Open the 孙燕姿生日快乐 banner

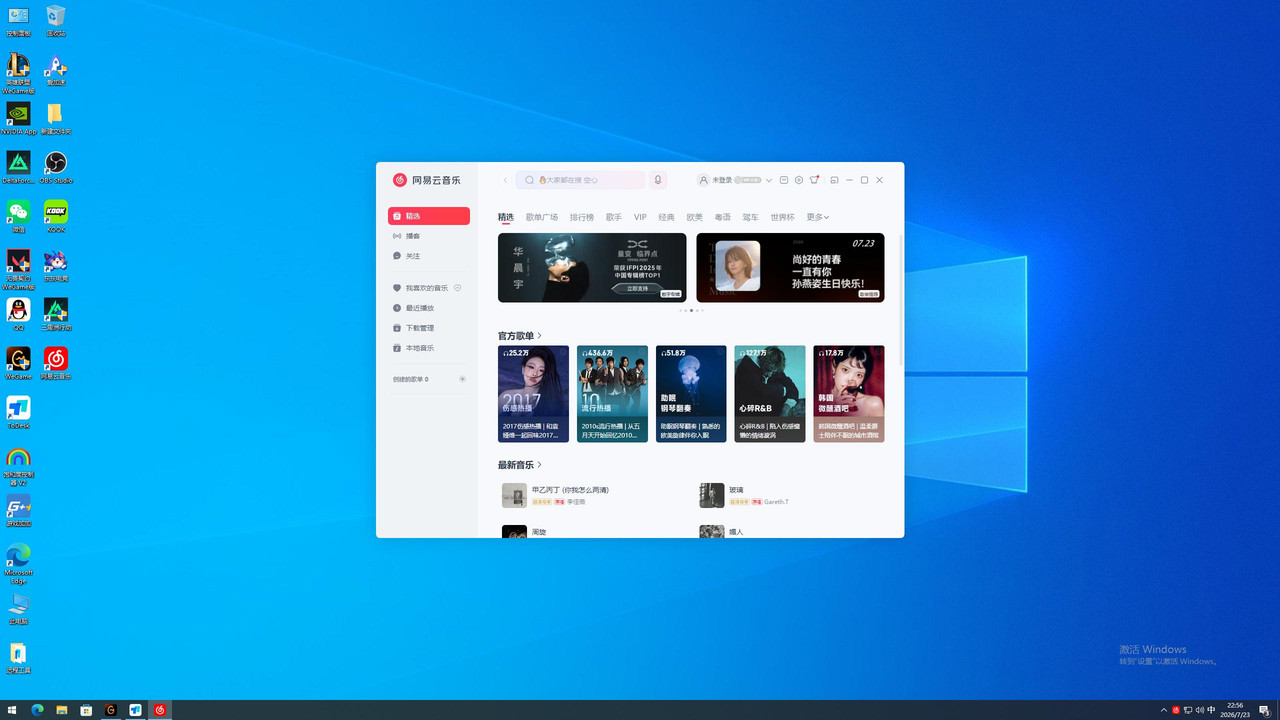[790, 267]
